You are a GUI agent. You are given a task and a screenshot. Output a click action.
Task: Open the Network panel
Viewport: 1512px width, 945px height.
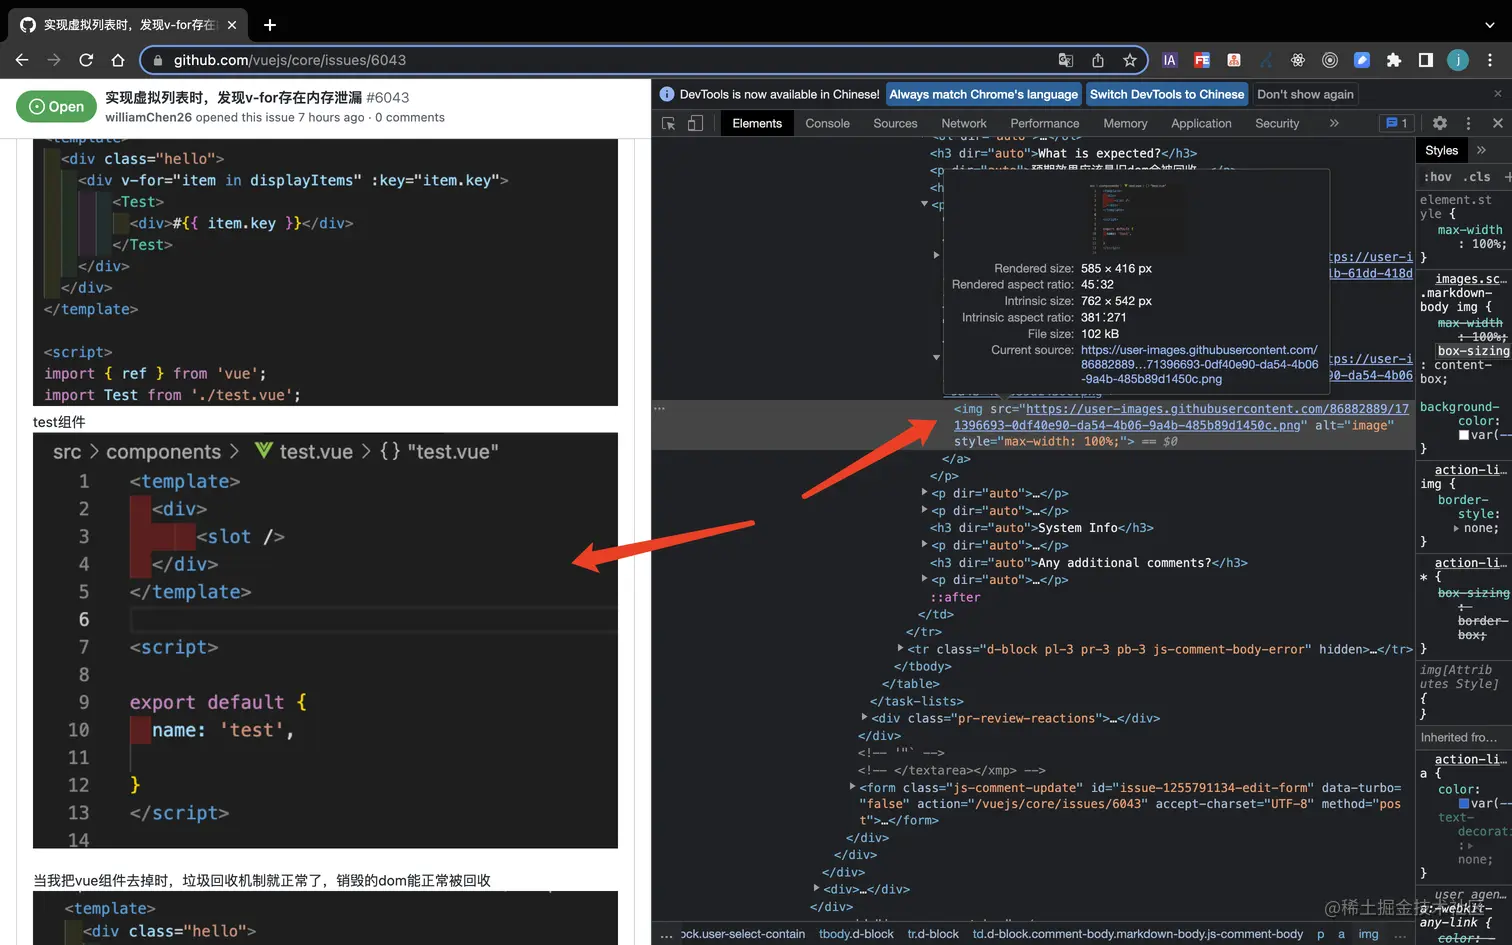964,123
